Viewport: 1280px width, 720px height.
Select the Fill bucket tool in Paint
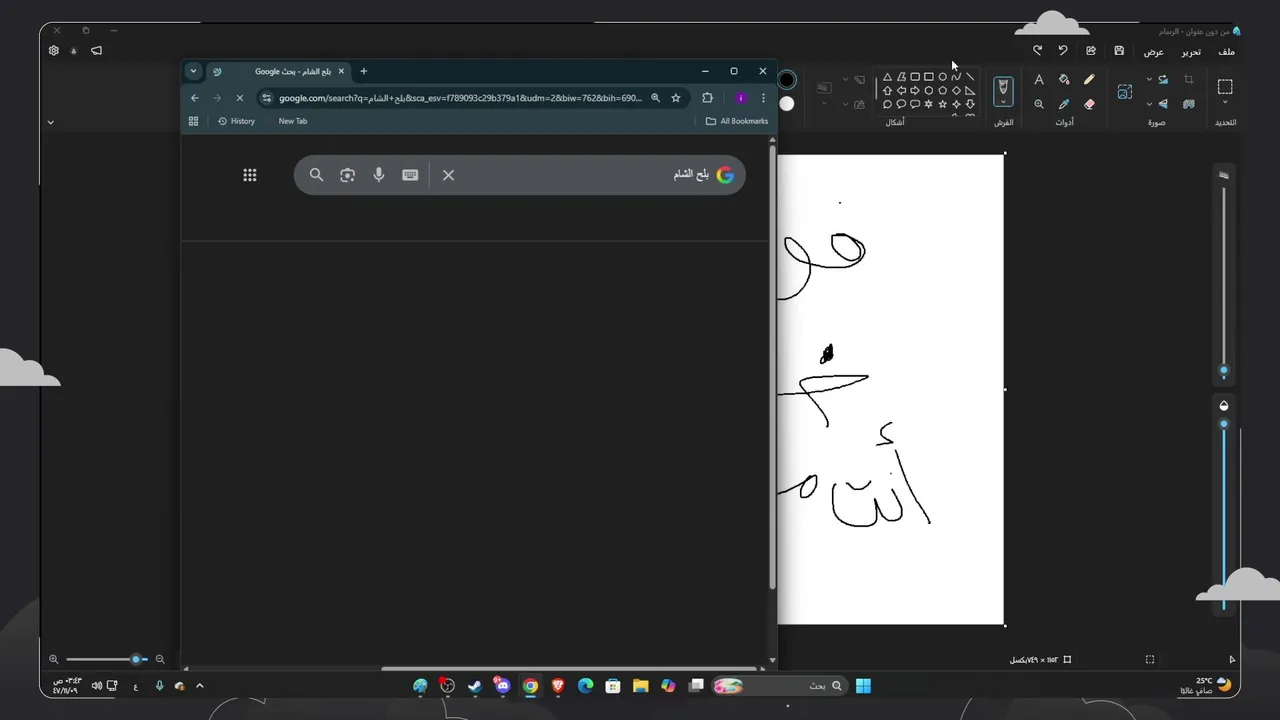point(1064,80)
